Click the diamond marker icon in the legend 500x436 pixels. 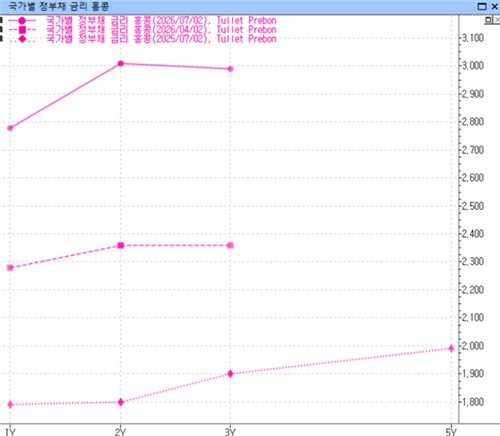[22, 39]
